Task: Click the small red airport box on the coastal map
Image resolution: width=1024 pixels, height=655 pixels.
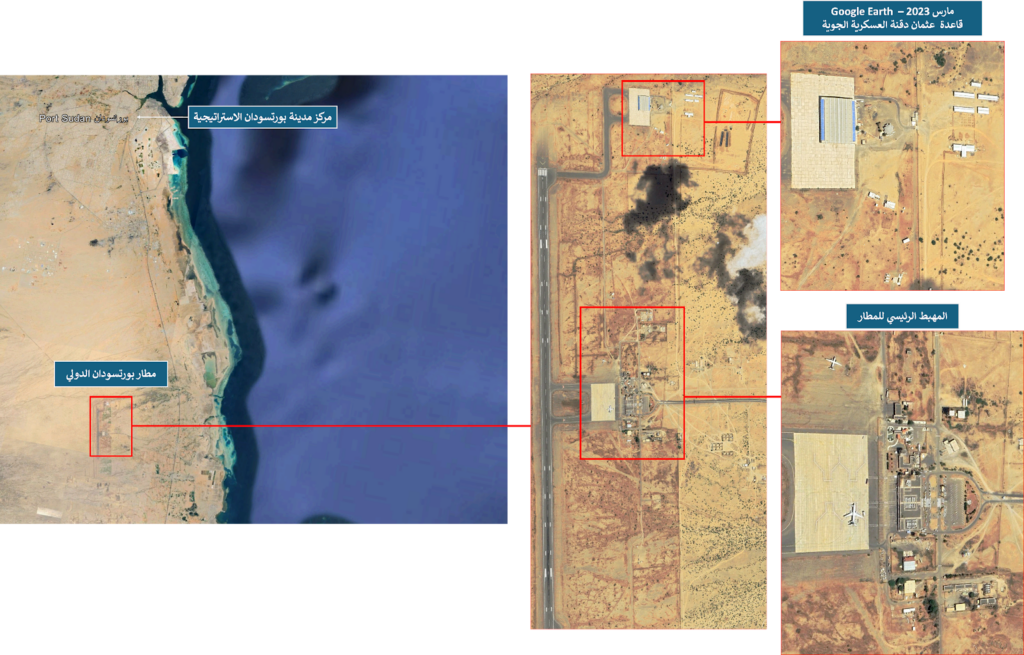Action: (x=110, y=427)
